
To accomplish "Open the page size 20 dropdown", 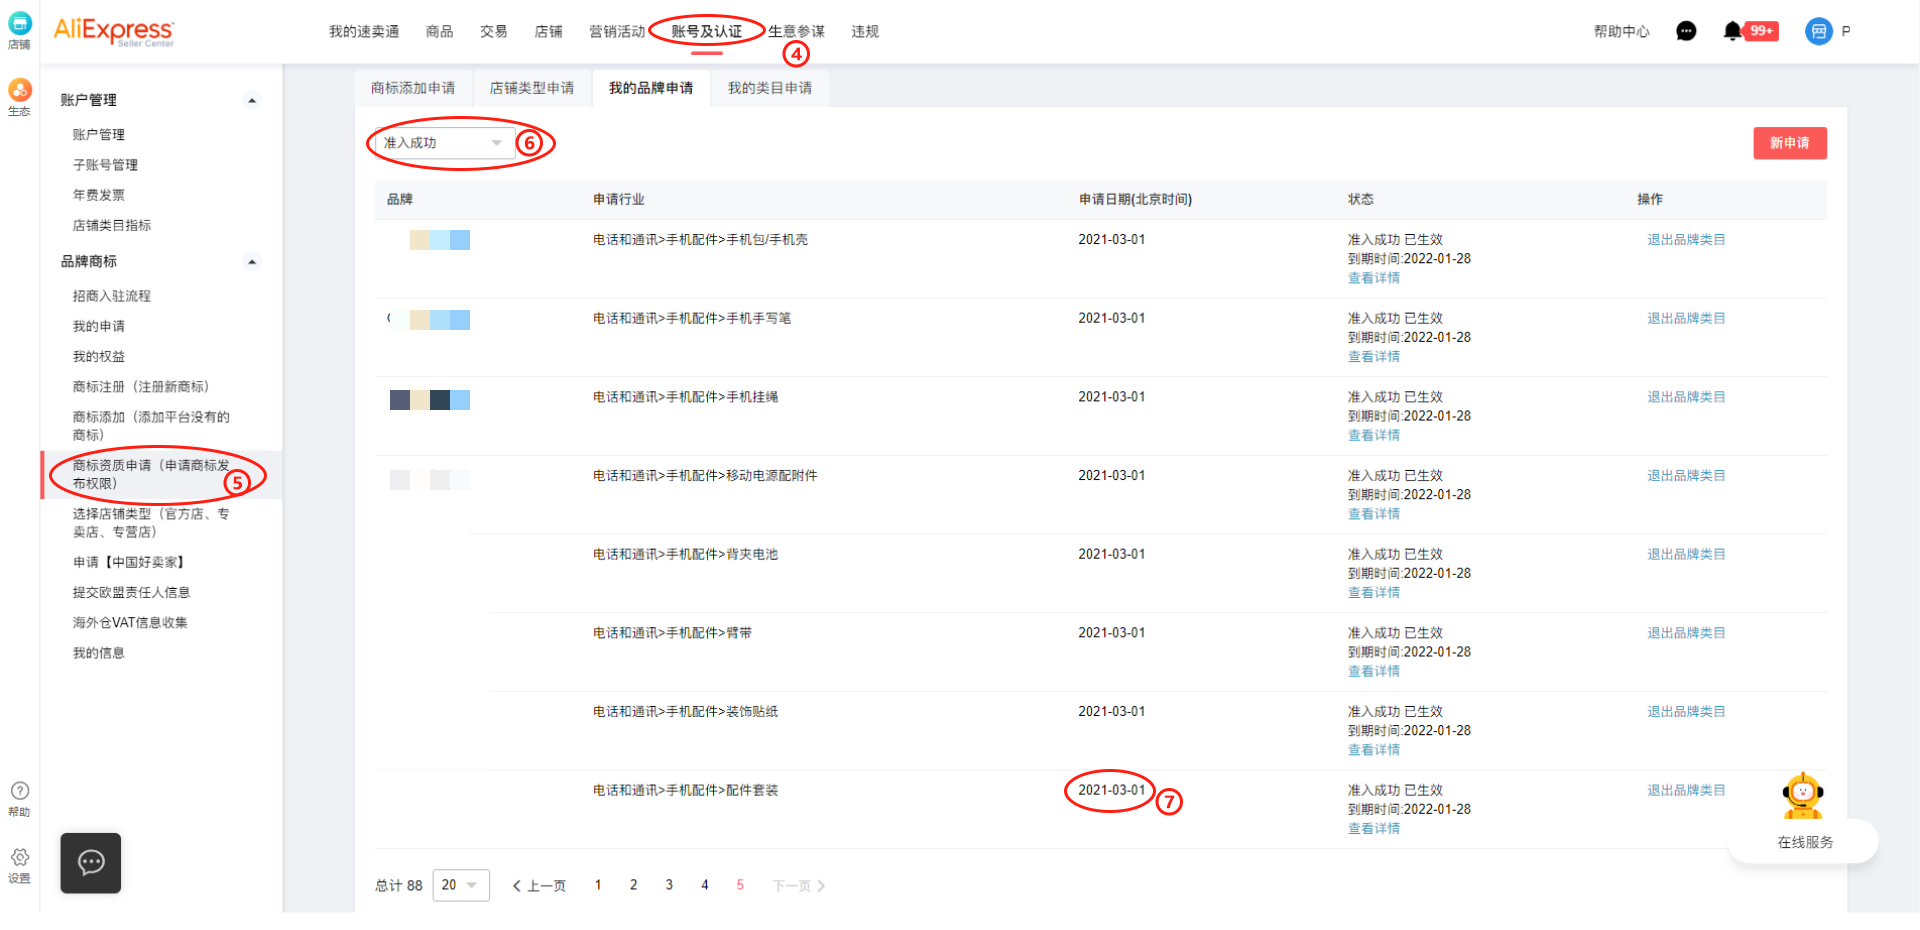I will pos(460,885).
